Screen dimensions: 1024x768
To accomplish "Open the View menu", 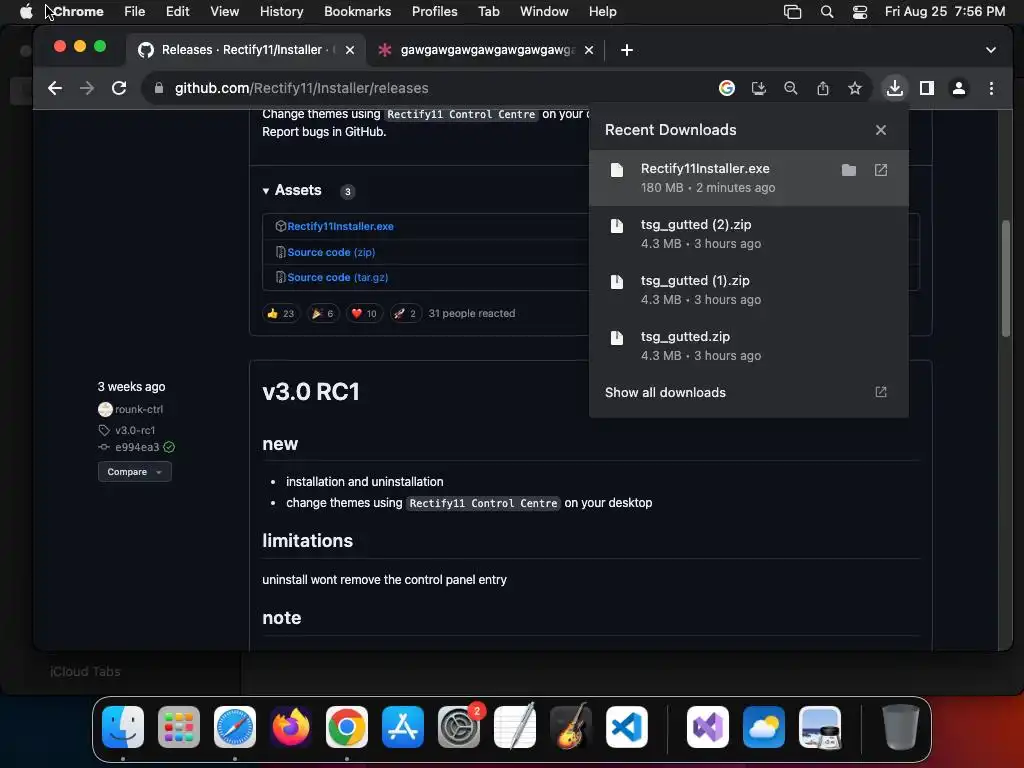I will click(x=225, y=12).
